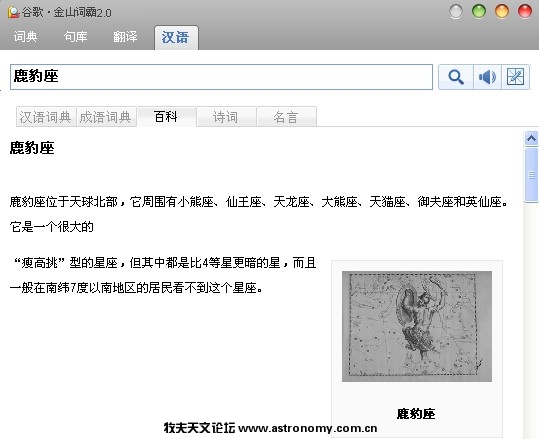Click the green round window button
Image resolution: width=539 pixels, height=439 pixels.
click(x=479, y=11)
